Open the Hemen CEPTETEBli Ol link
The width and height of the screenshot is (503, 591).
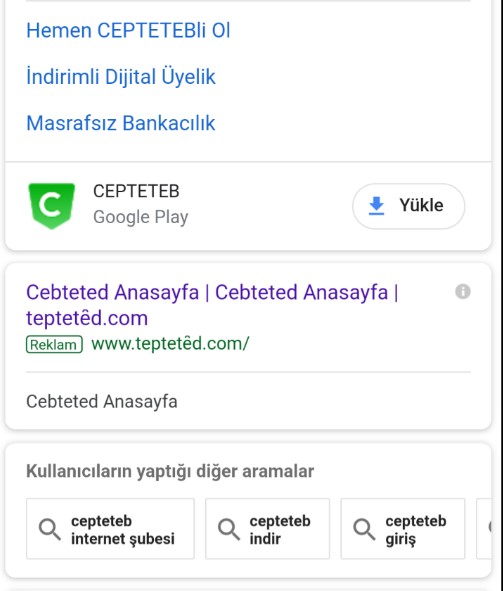[x=128, y=30]
